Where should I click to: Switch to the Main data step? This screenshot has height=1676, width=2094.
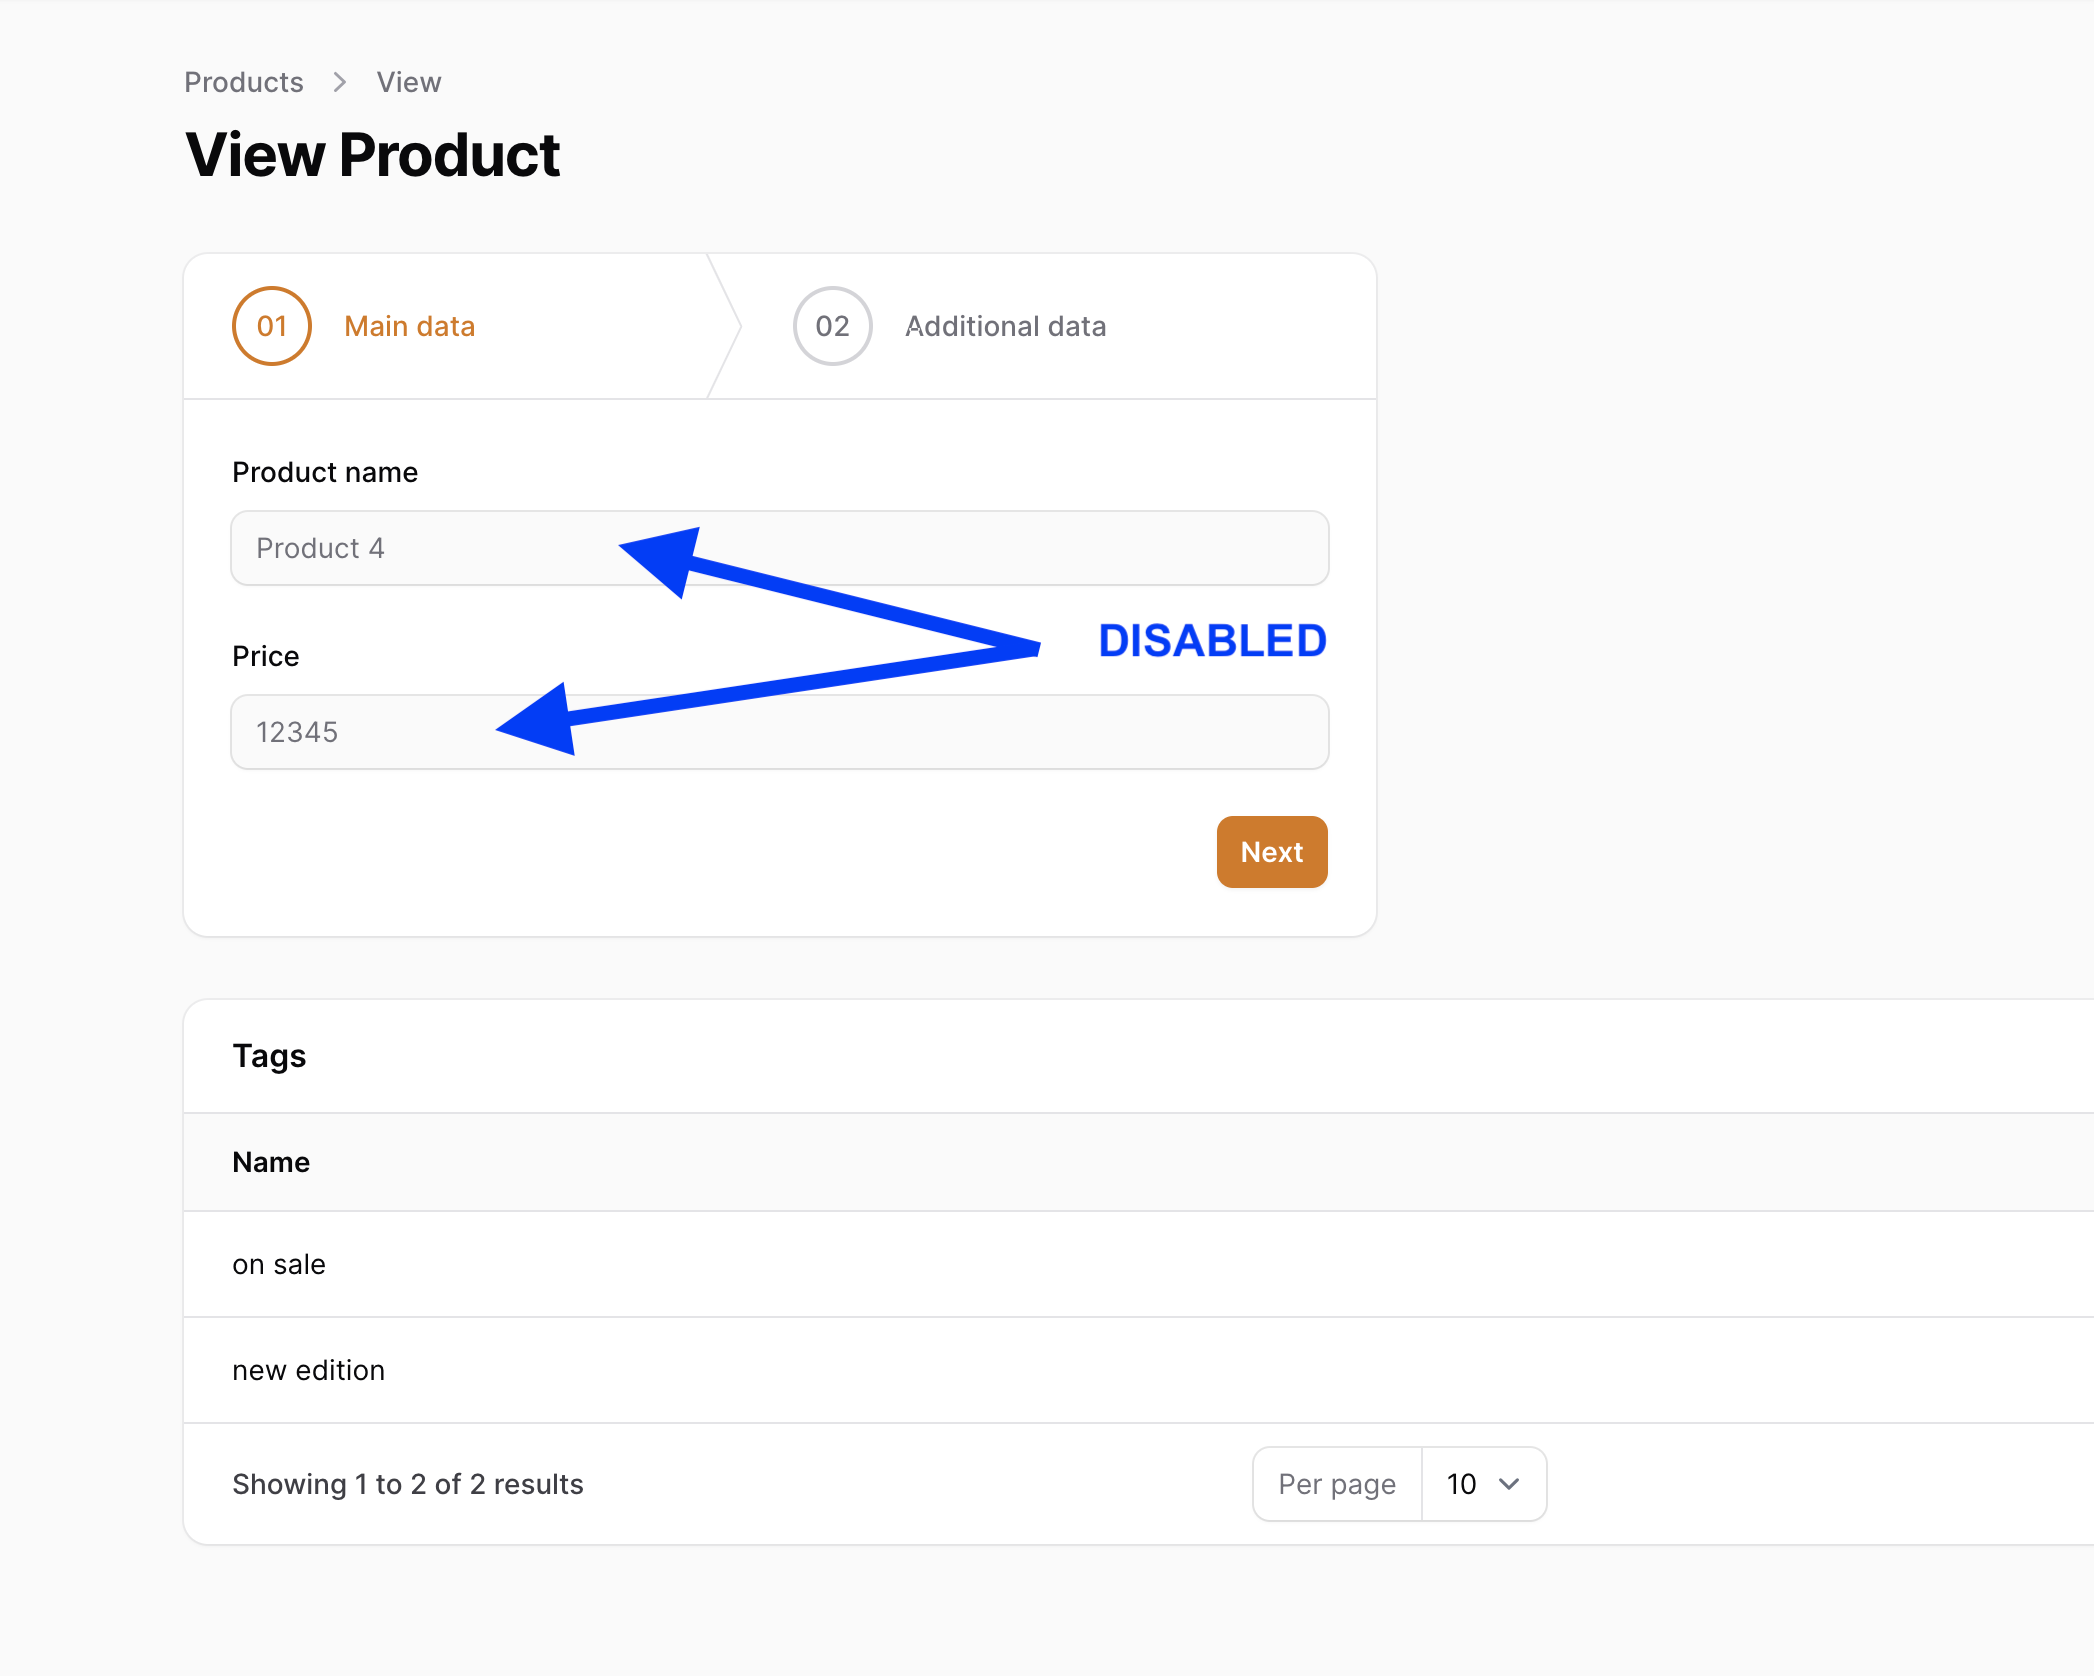click(409, 326)
